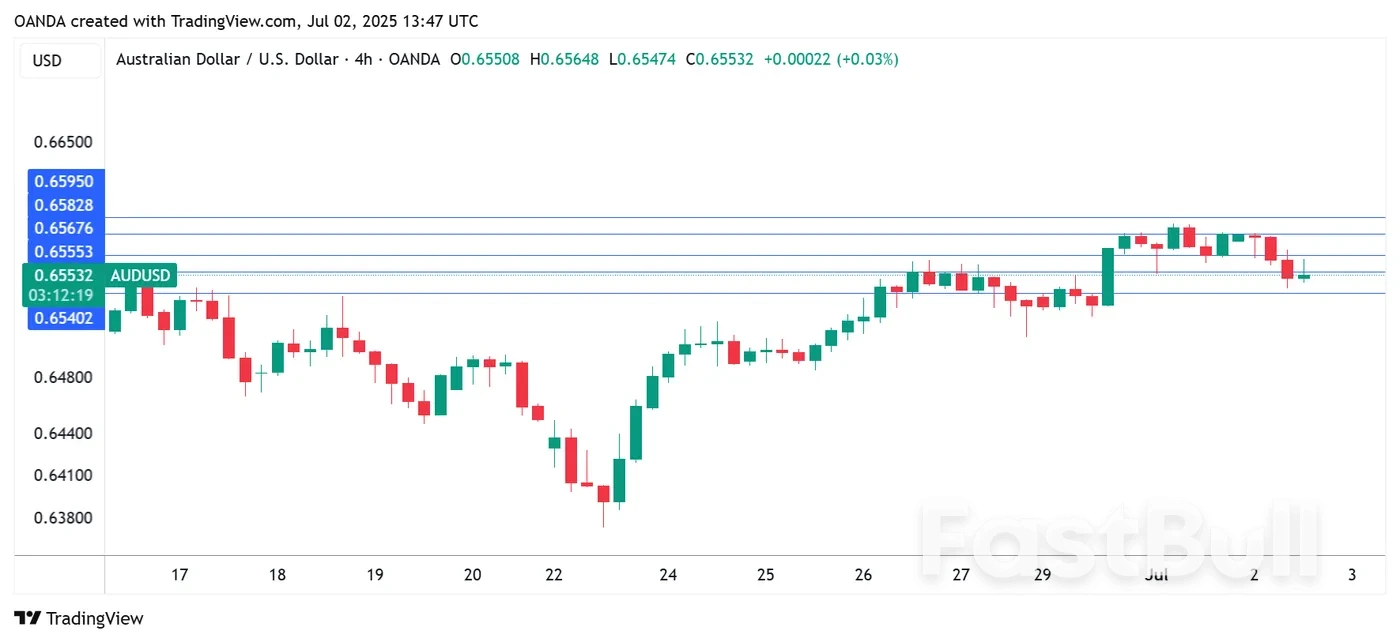
Task: Click the OANDA exchange name in the title
Action: (415, 59)
